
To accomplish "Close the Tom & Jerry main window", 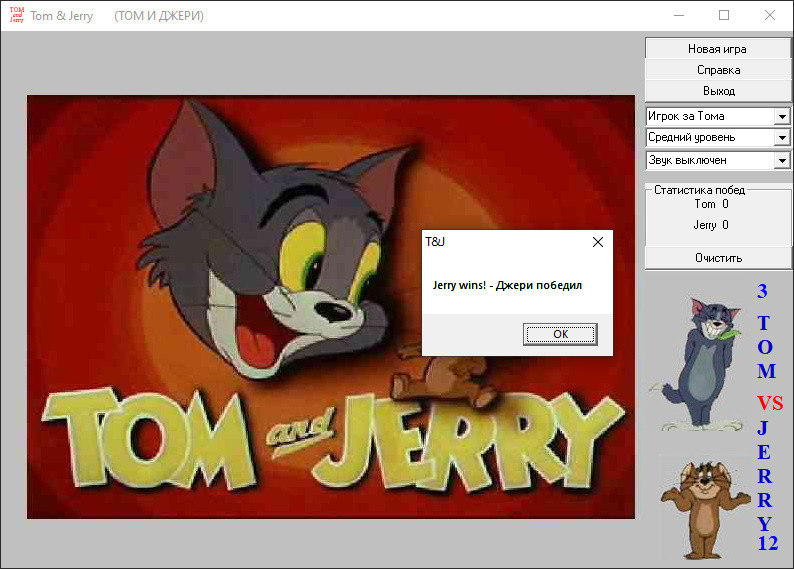I will coord(770,15).
